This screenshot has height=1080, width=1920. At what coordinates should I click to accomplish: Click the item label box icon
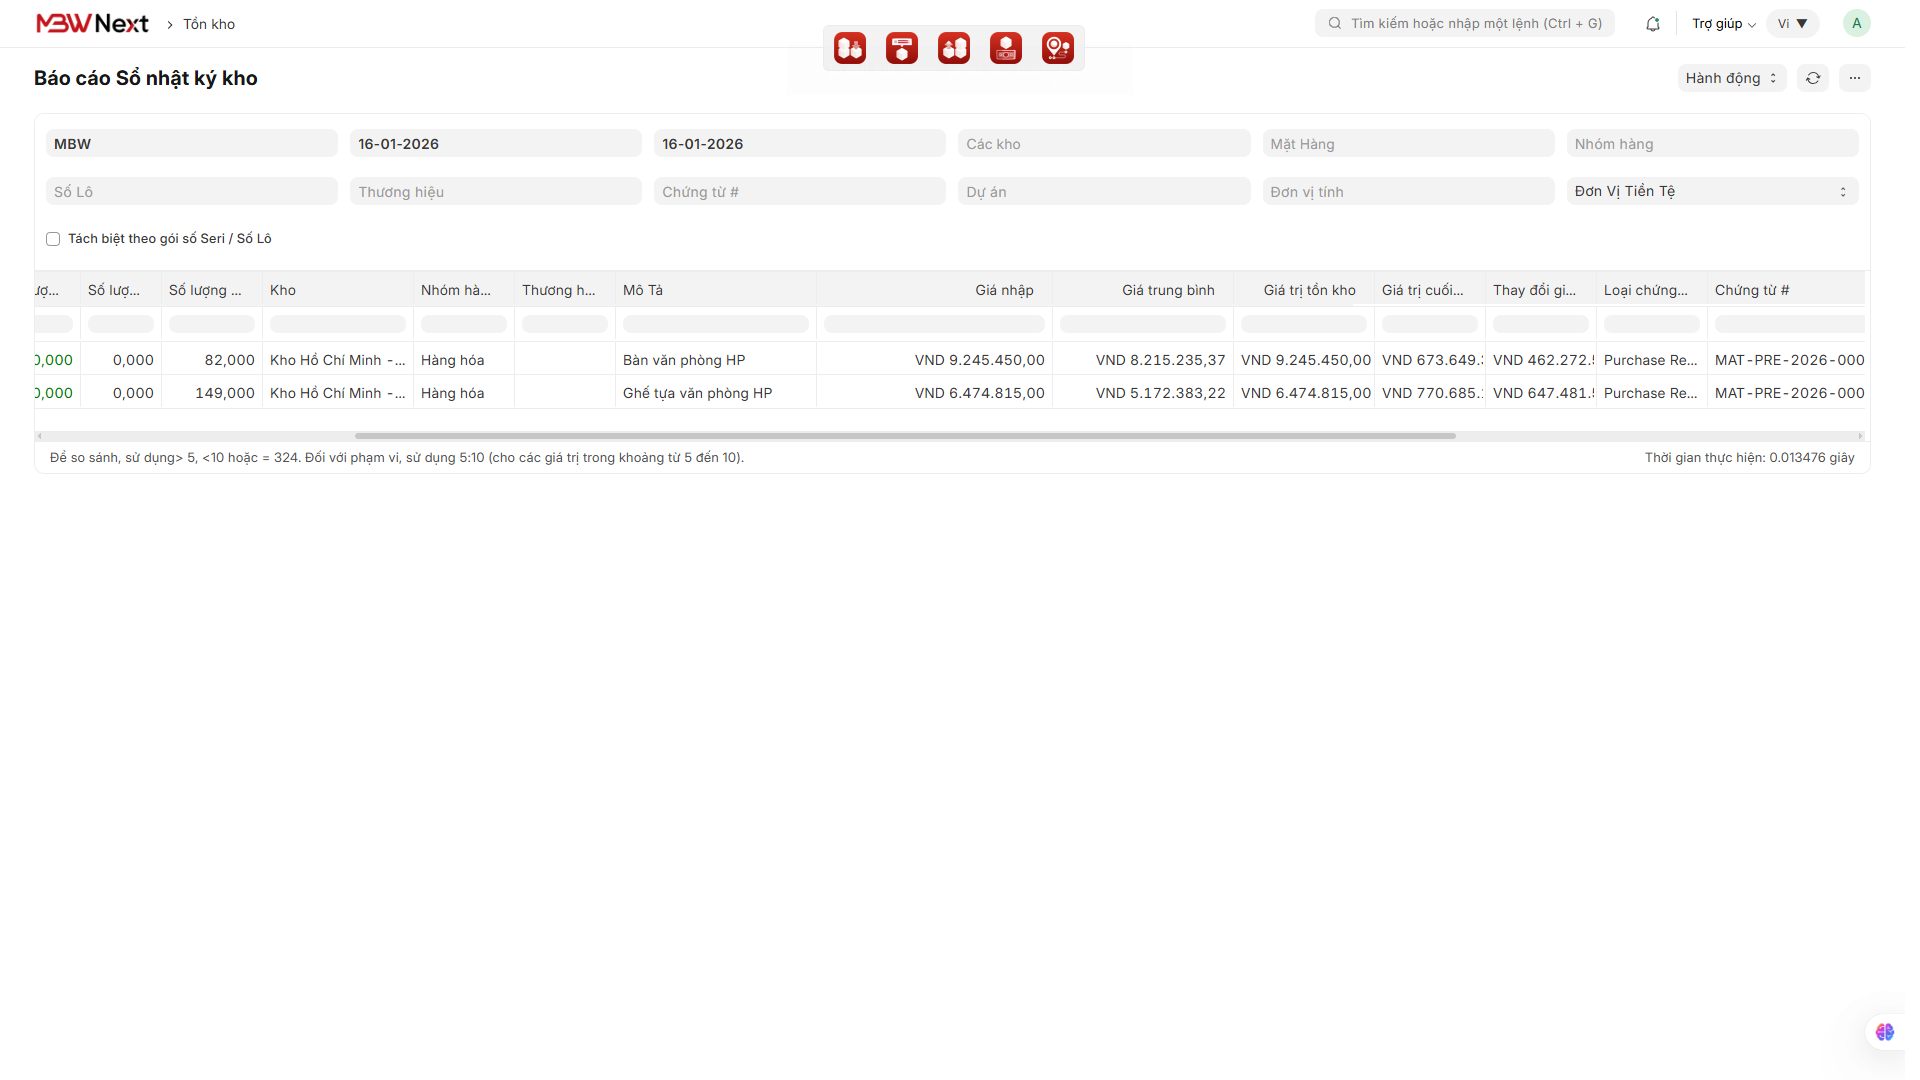point(902,48)
